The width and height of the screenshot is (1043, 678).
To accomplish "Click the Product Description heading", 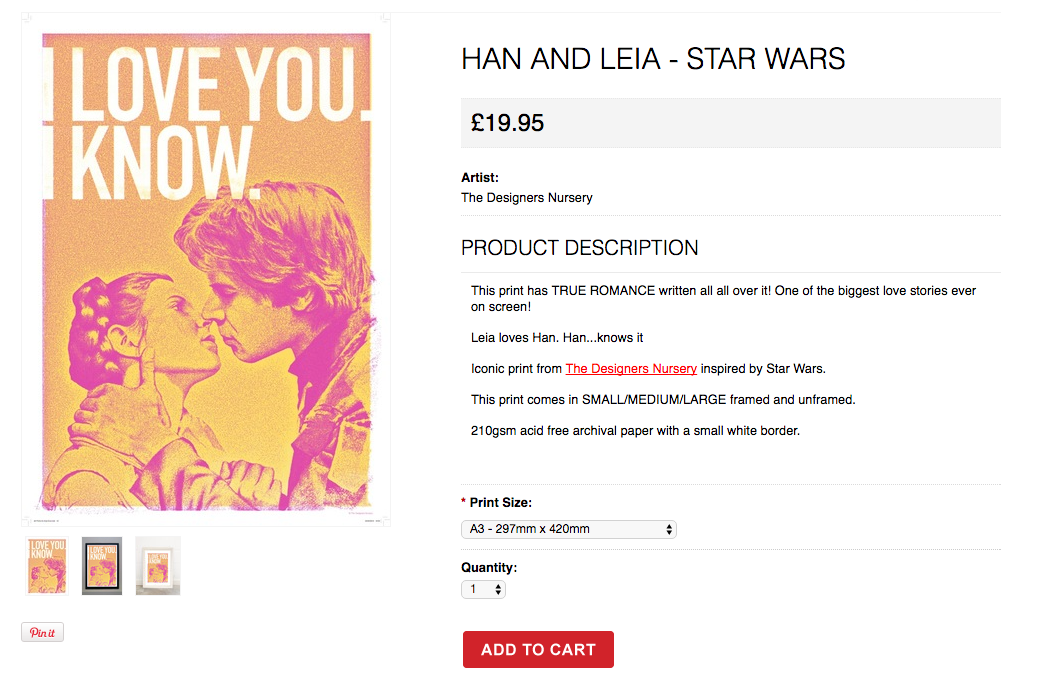I will pyautogui.click(x=580, y=248).
